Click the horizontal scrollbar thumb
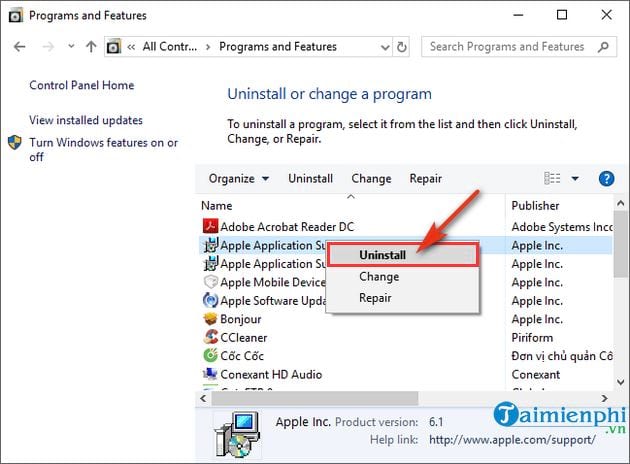Viewport: 630px width, 464px height. pyautogui.click(x=315, y=399)
